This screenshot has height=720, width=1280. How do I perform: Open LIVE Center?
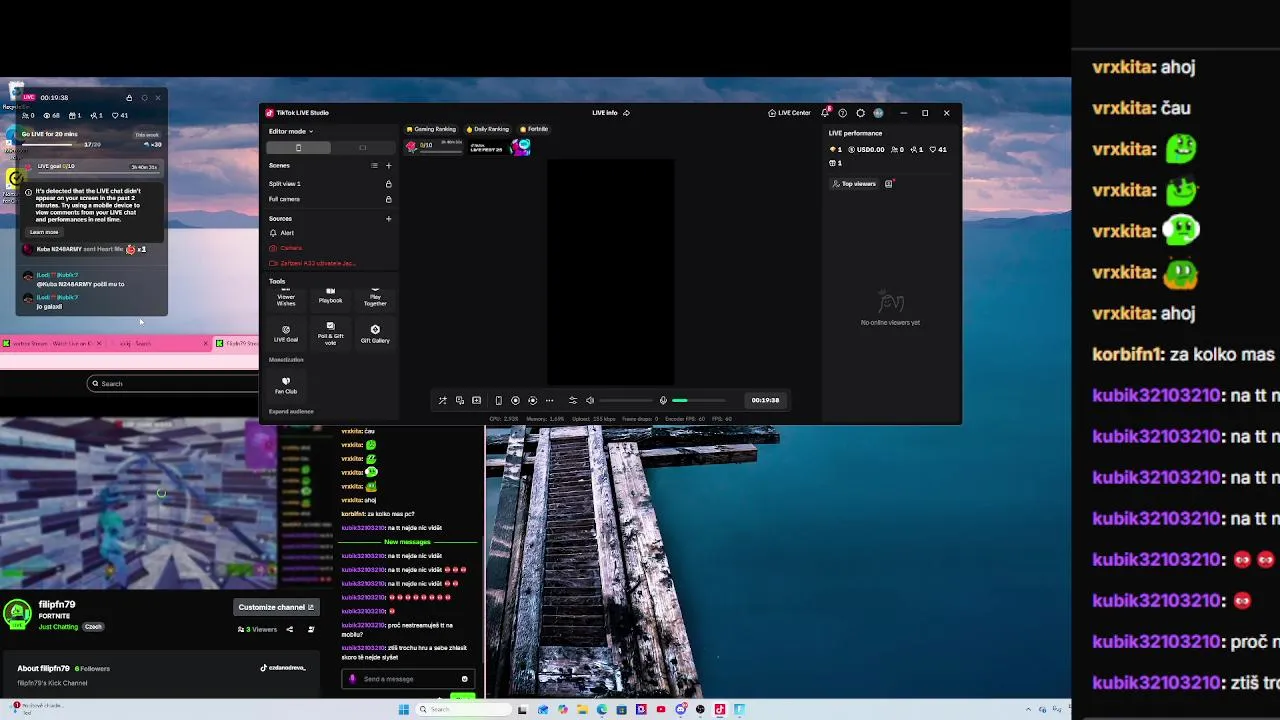tap(789, 113)
